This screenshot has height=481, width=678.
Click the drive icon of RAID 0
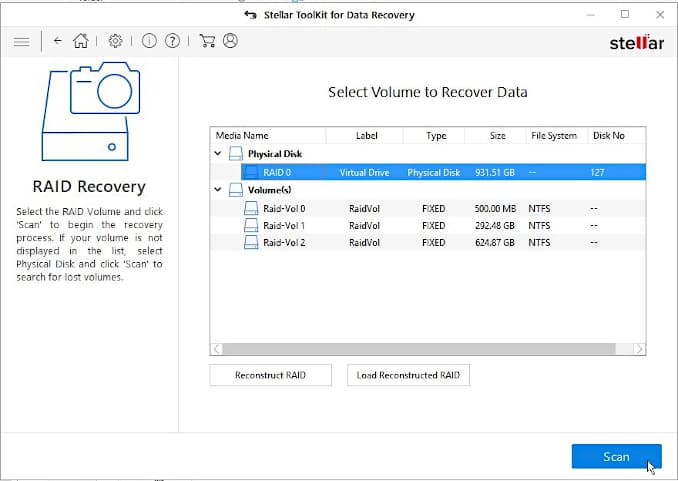pyautogui.click(x=251, y=172)
